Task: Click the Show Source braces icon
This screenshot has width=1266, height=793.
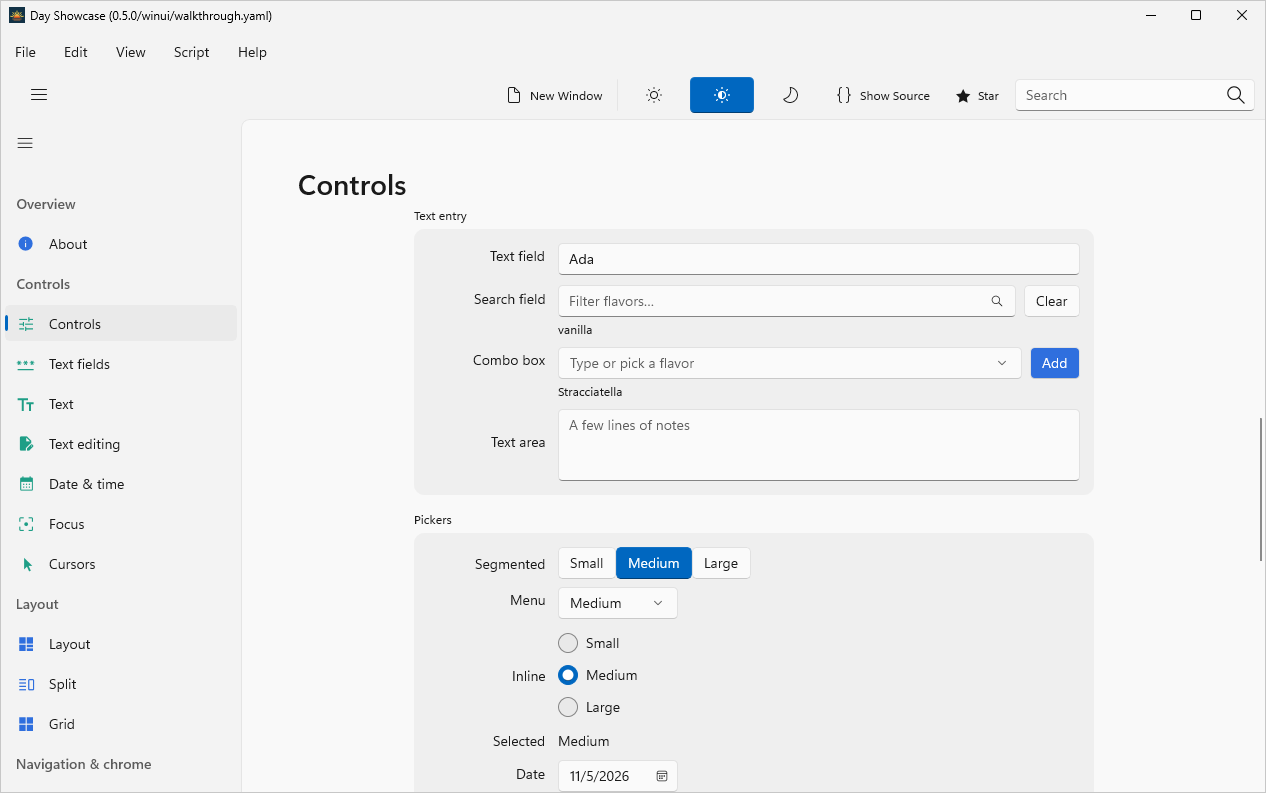Action: 844,95
